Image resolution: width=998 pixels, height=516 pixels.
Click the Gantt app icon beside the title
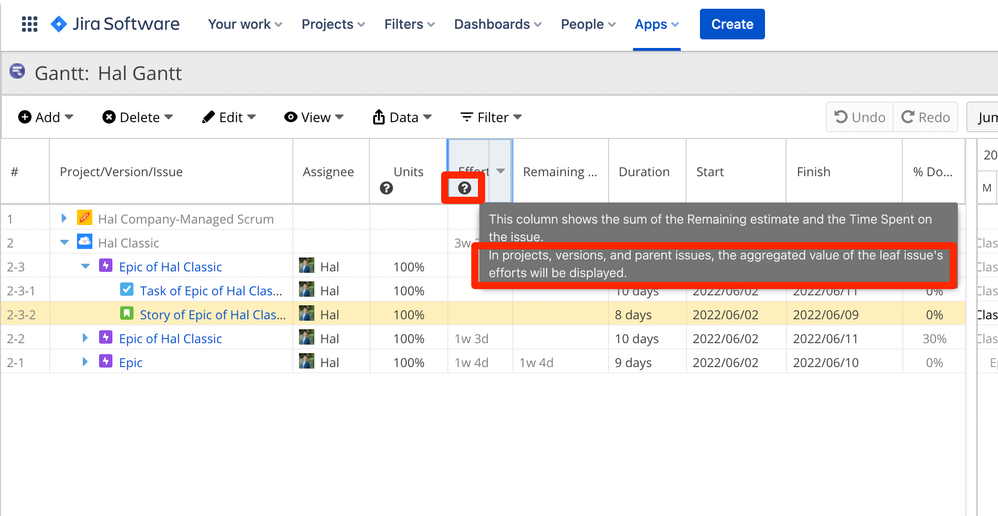[x=18, y=71]
